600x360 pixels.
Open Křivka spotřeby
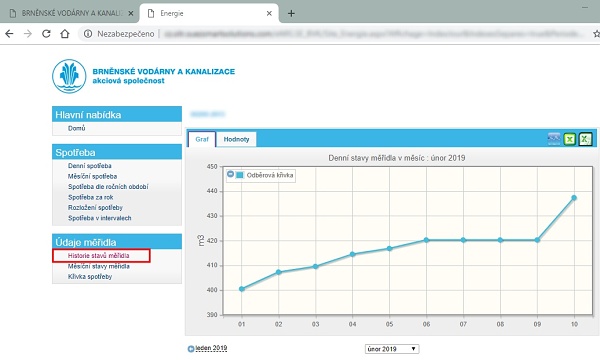pyautogui.click(x=90, y=277)
